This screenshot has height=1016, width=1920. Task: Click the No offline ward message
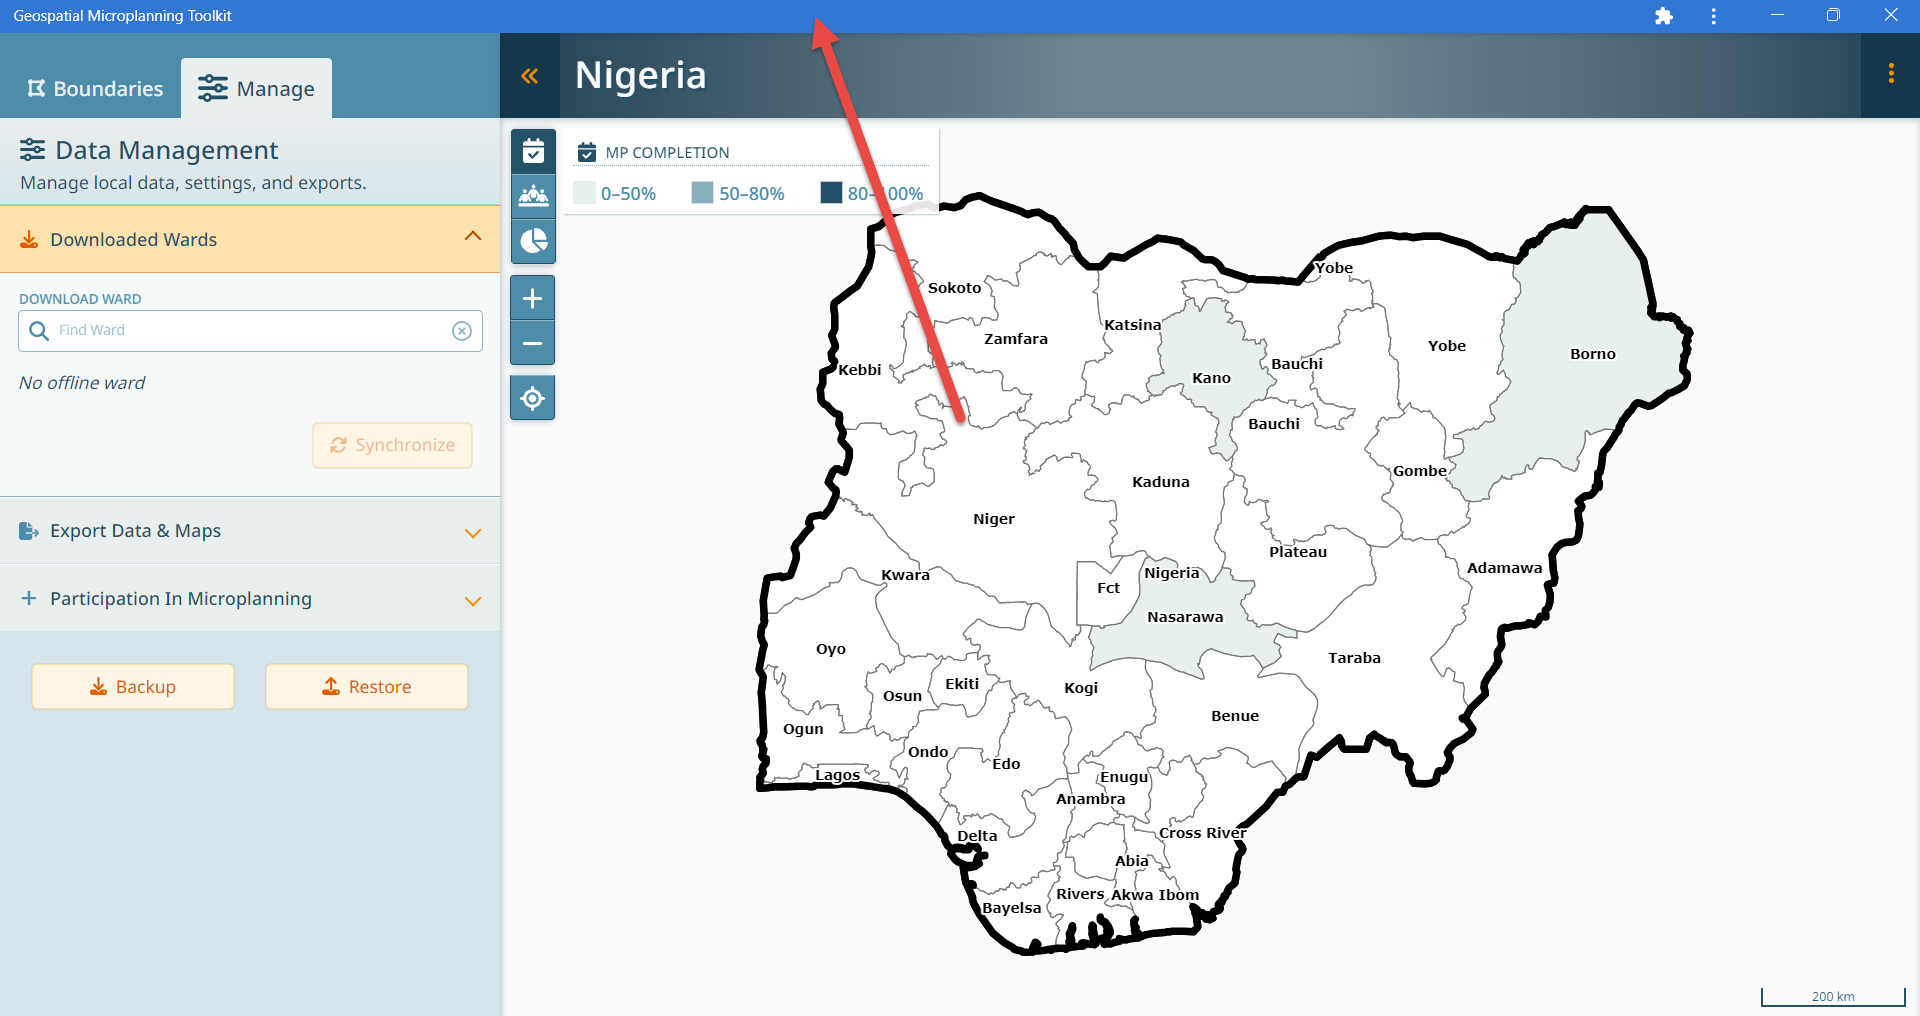82,383
